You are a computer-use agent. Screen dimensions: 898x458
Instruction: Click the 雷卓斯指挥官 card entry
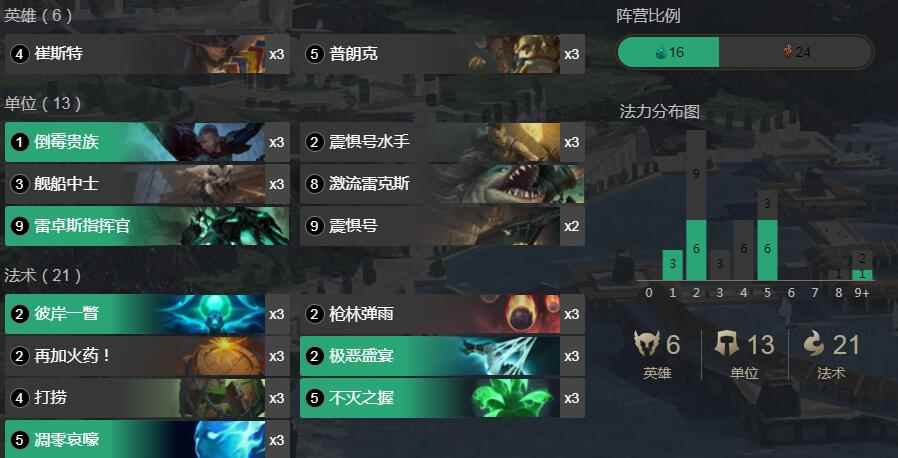click(x=147, y=226)
